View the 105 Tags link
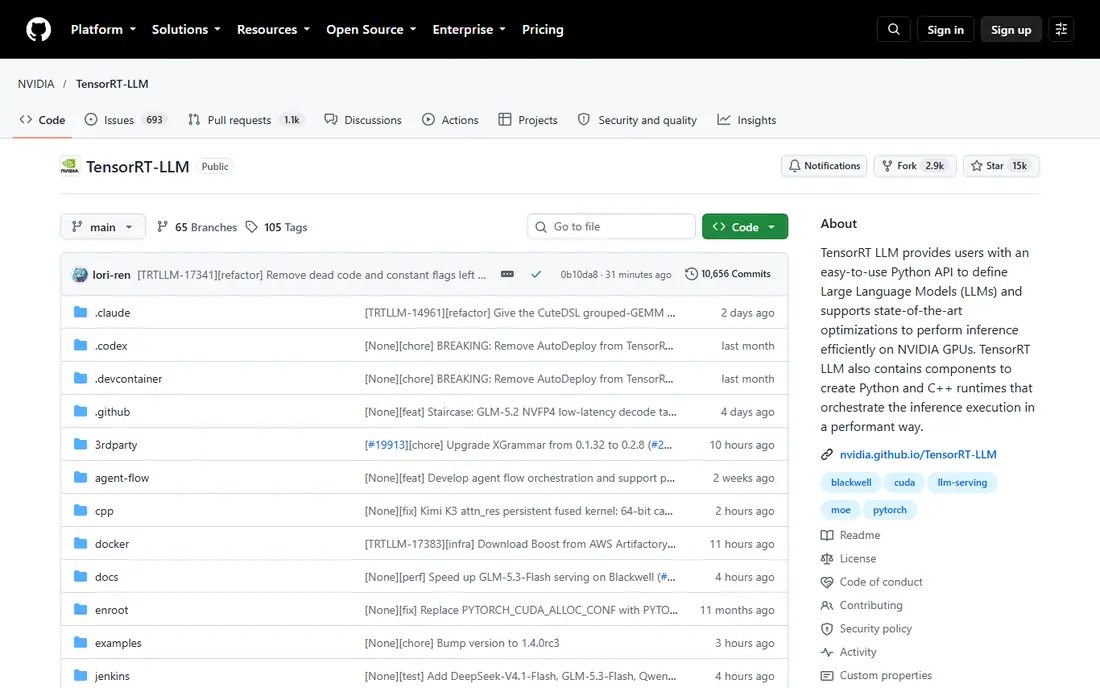The height and width of the screenshot is (688, 1100). tap(276, 227)
